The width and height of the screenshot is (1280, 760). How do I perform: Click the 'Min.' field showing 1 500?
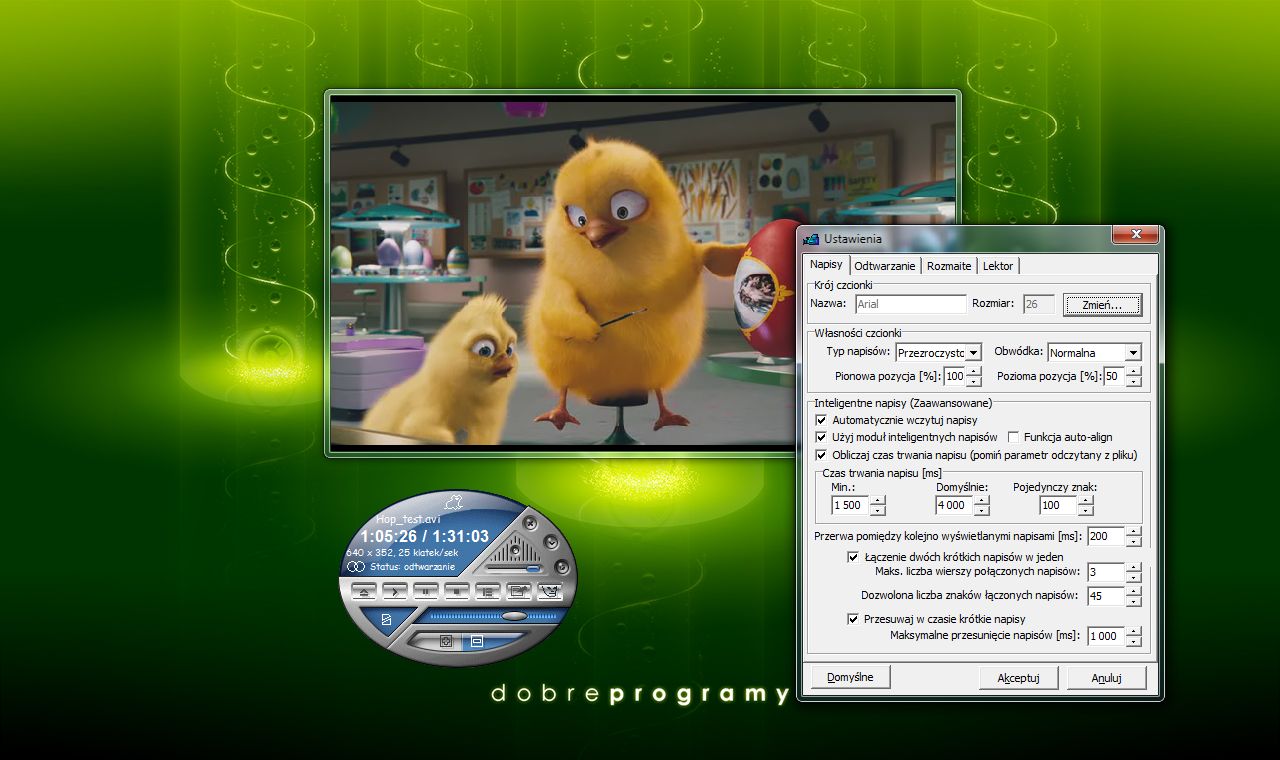pyautogui.click(x=850, y=506)
